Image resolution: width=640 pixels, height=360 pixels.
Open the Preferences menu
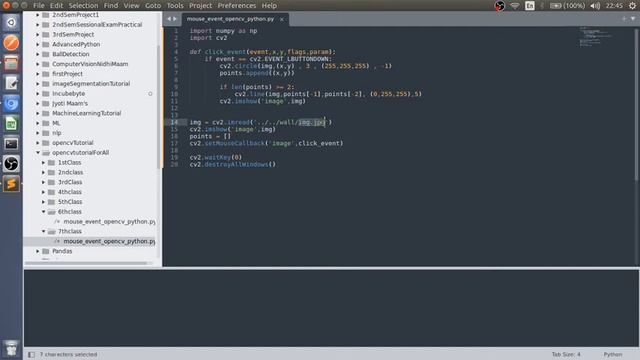[237, 6]
